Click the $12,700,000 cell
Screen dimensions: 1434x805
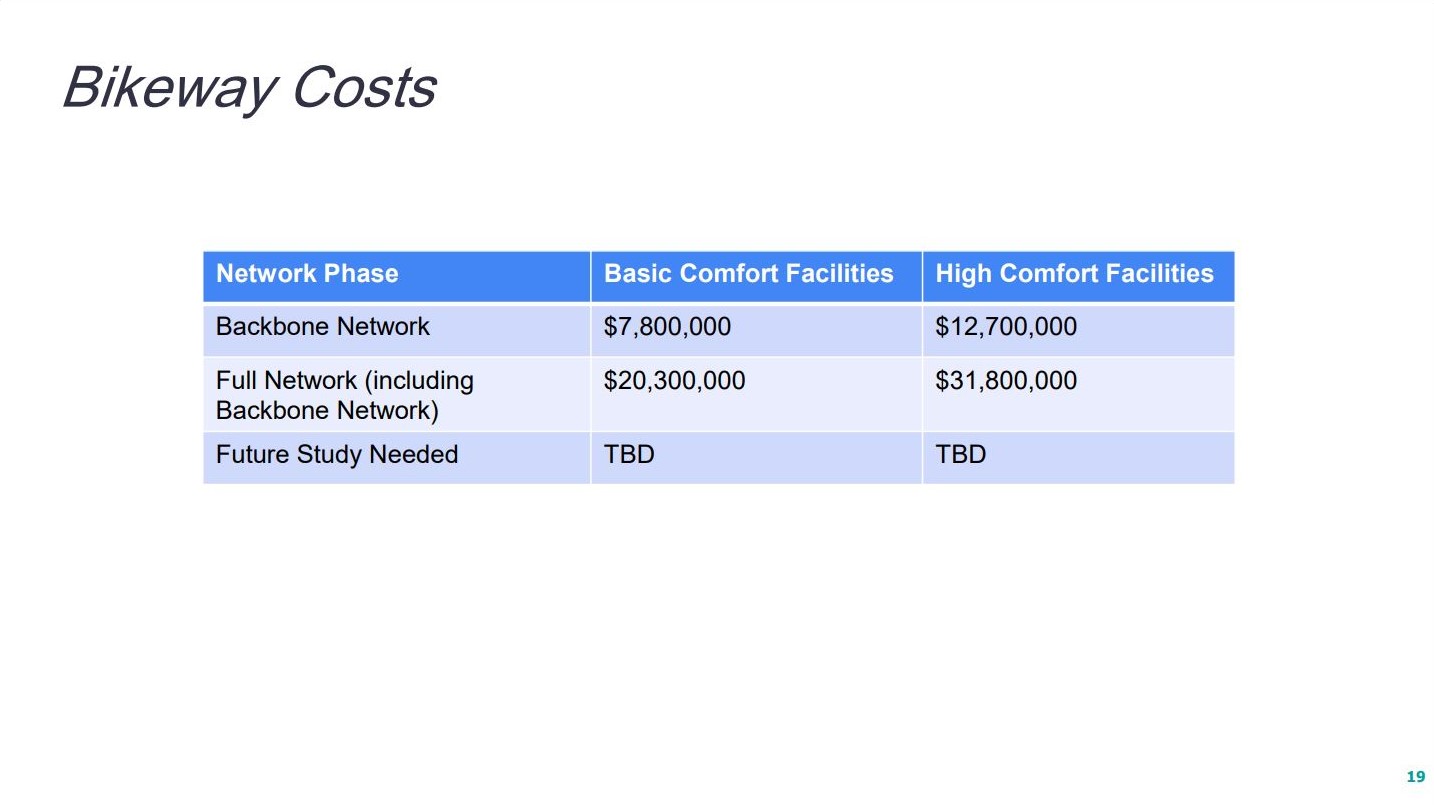pos(1005,327)
